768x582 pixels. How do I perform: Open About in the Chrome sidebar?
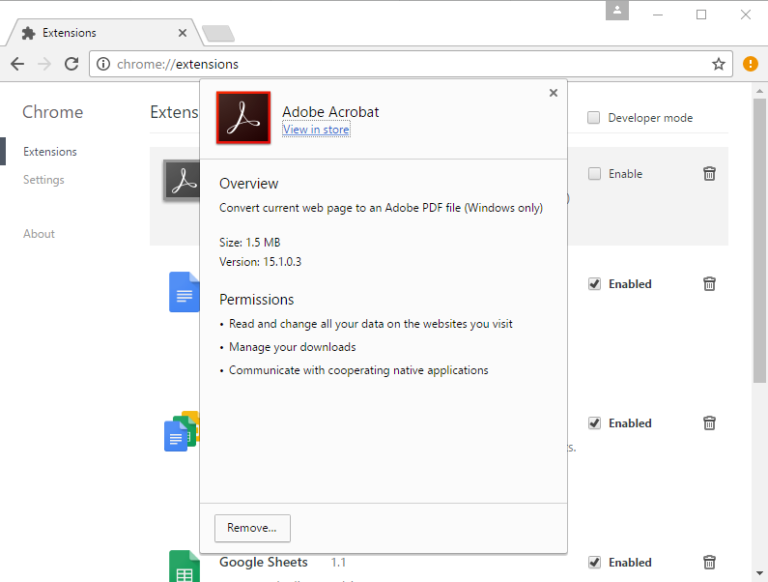(x=39, y=234)
